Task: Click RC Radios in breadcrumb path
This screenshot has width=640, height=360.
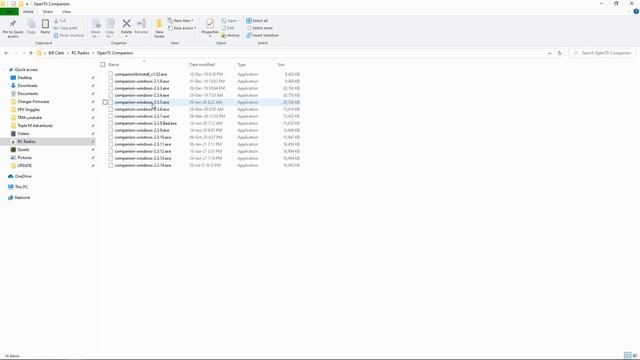Action: [80, 53]
